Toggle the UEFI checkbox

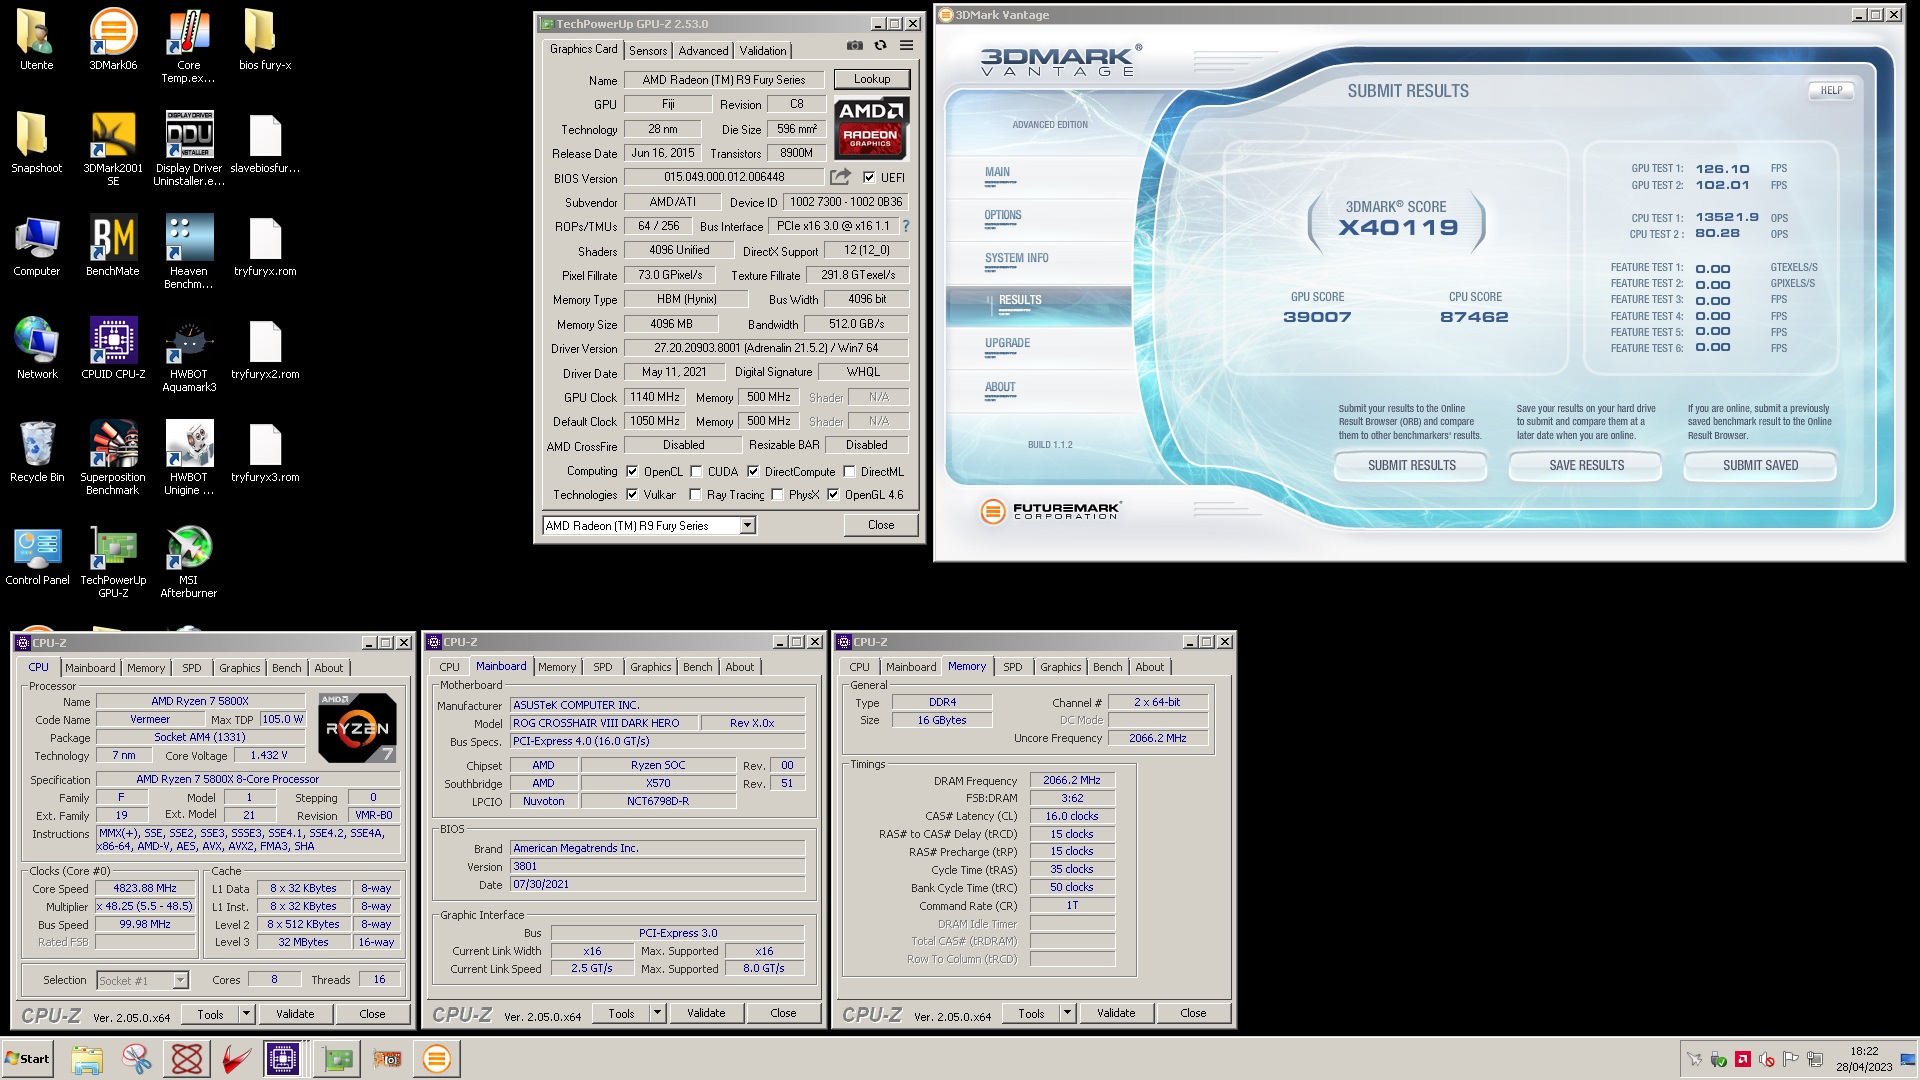(x=869, y=177)
